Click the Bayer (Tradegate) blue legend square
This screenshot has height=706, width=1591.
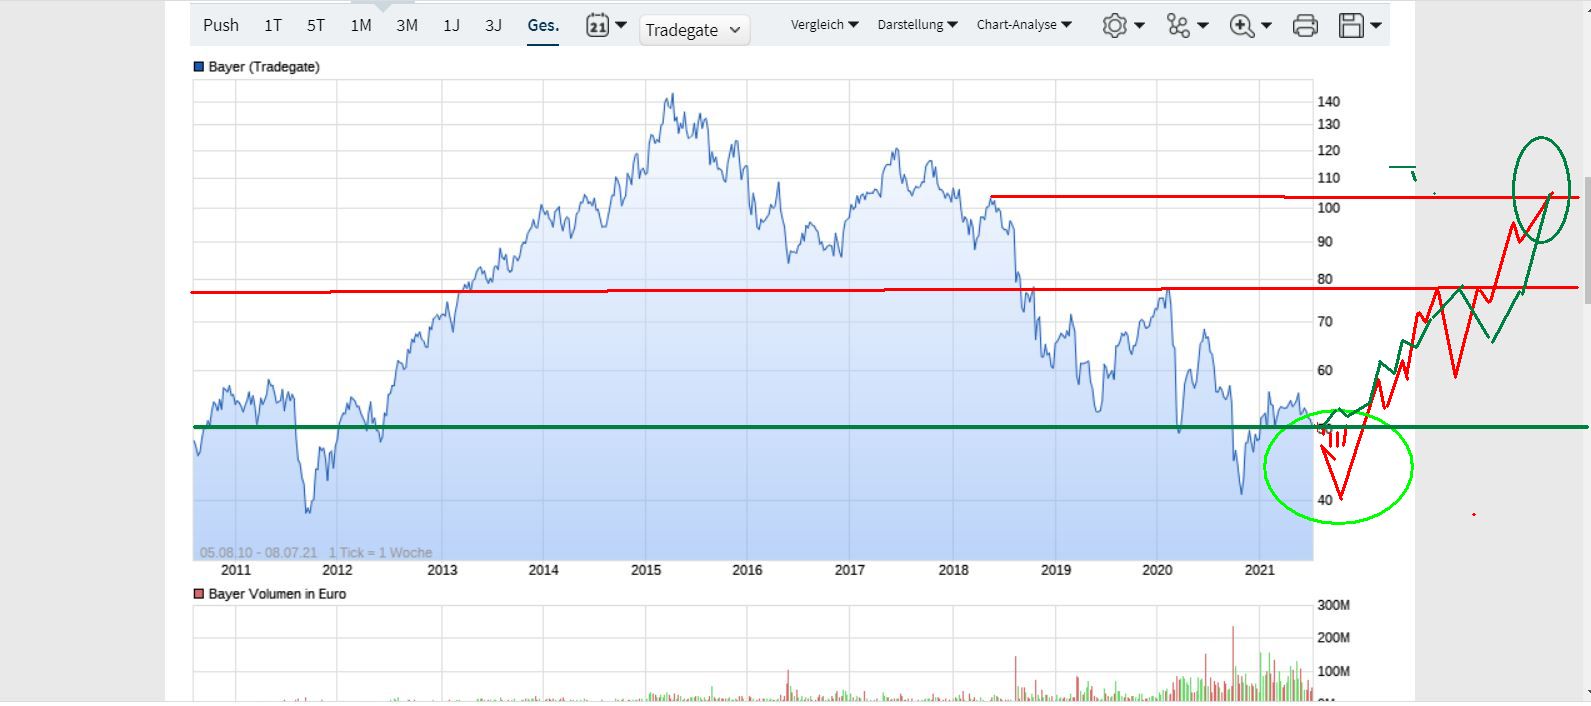[x=198, y=67]
